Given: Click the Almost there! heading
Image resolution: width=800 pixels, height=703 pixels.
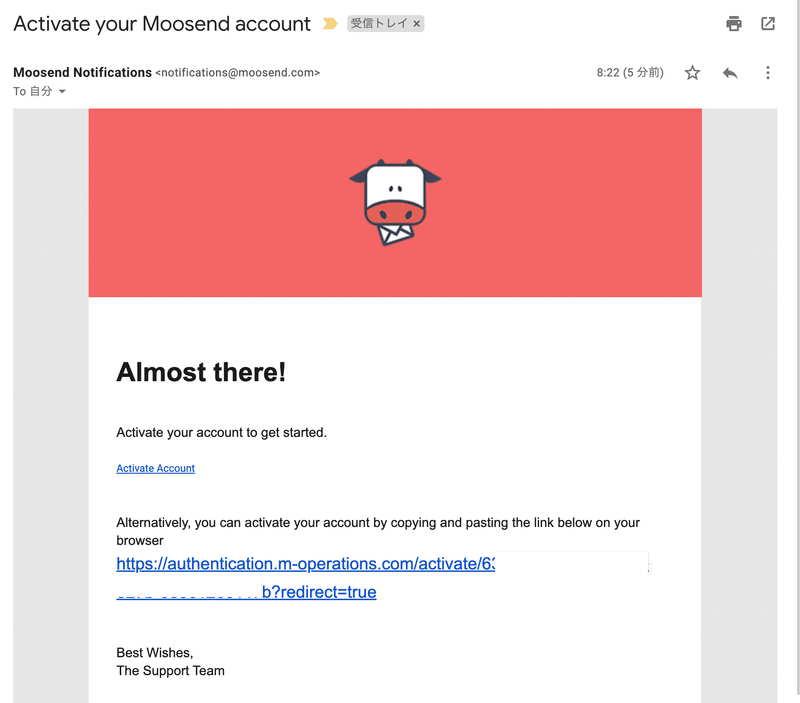Looking at the screenshot, I should 201,372.
